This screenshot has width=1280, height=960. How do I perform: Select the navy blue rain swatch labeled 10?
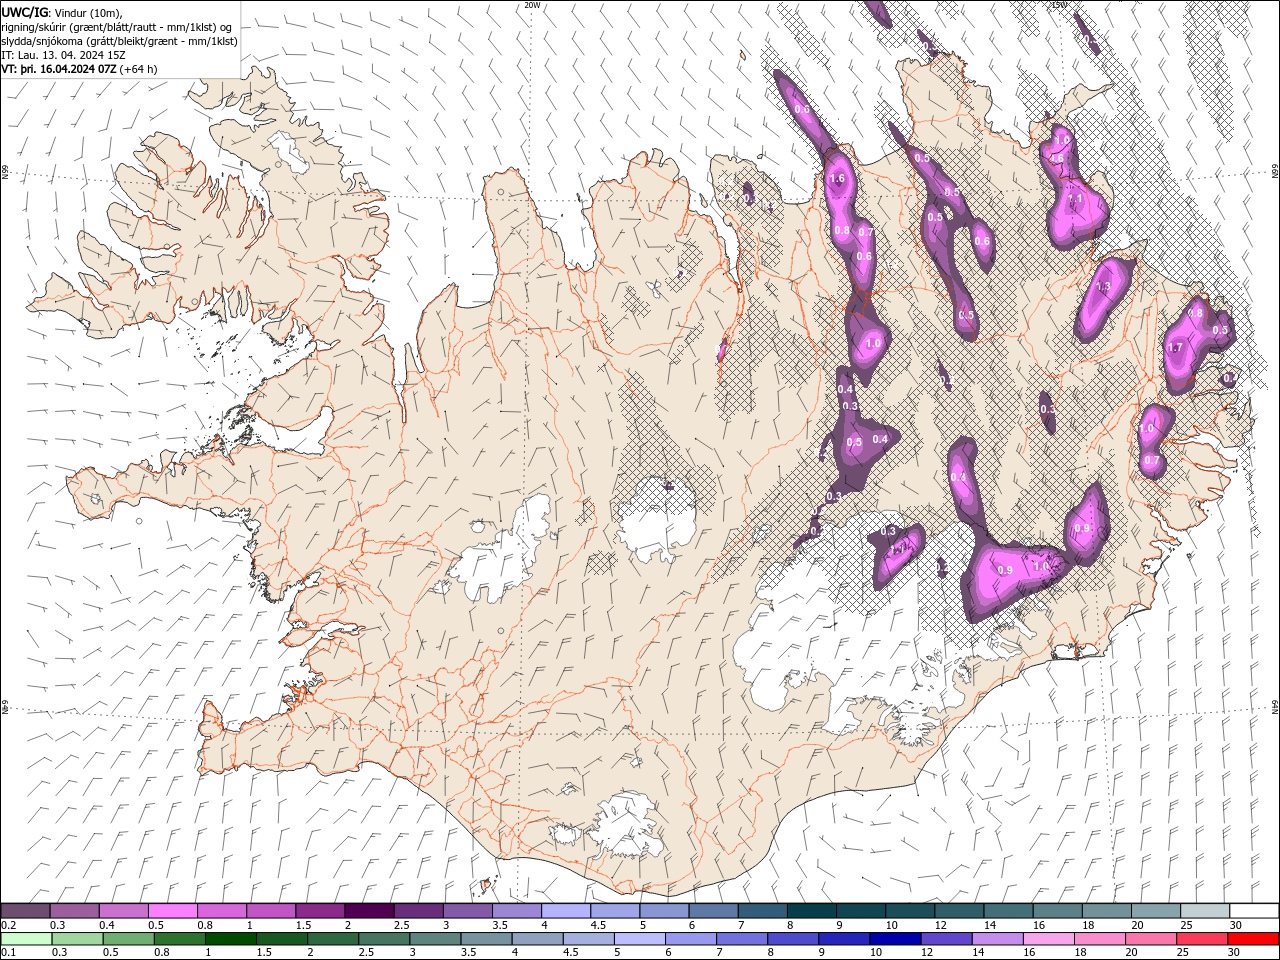(x=894, y=939)
